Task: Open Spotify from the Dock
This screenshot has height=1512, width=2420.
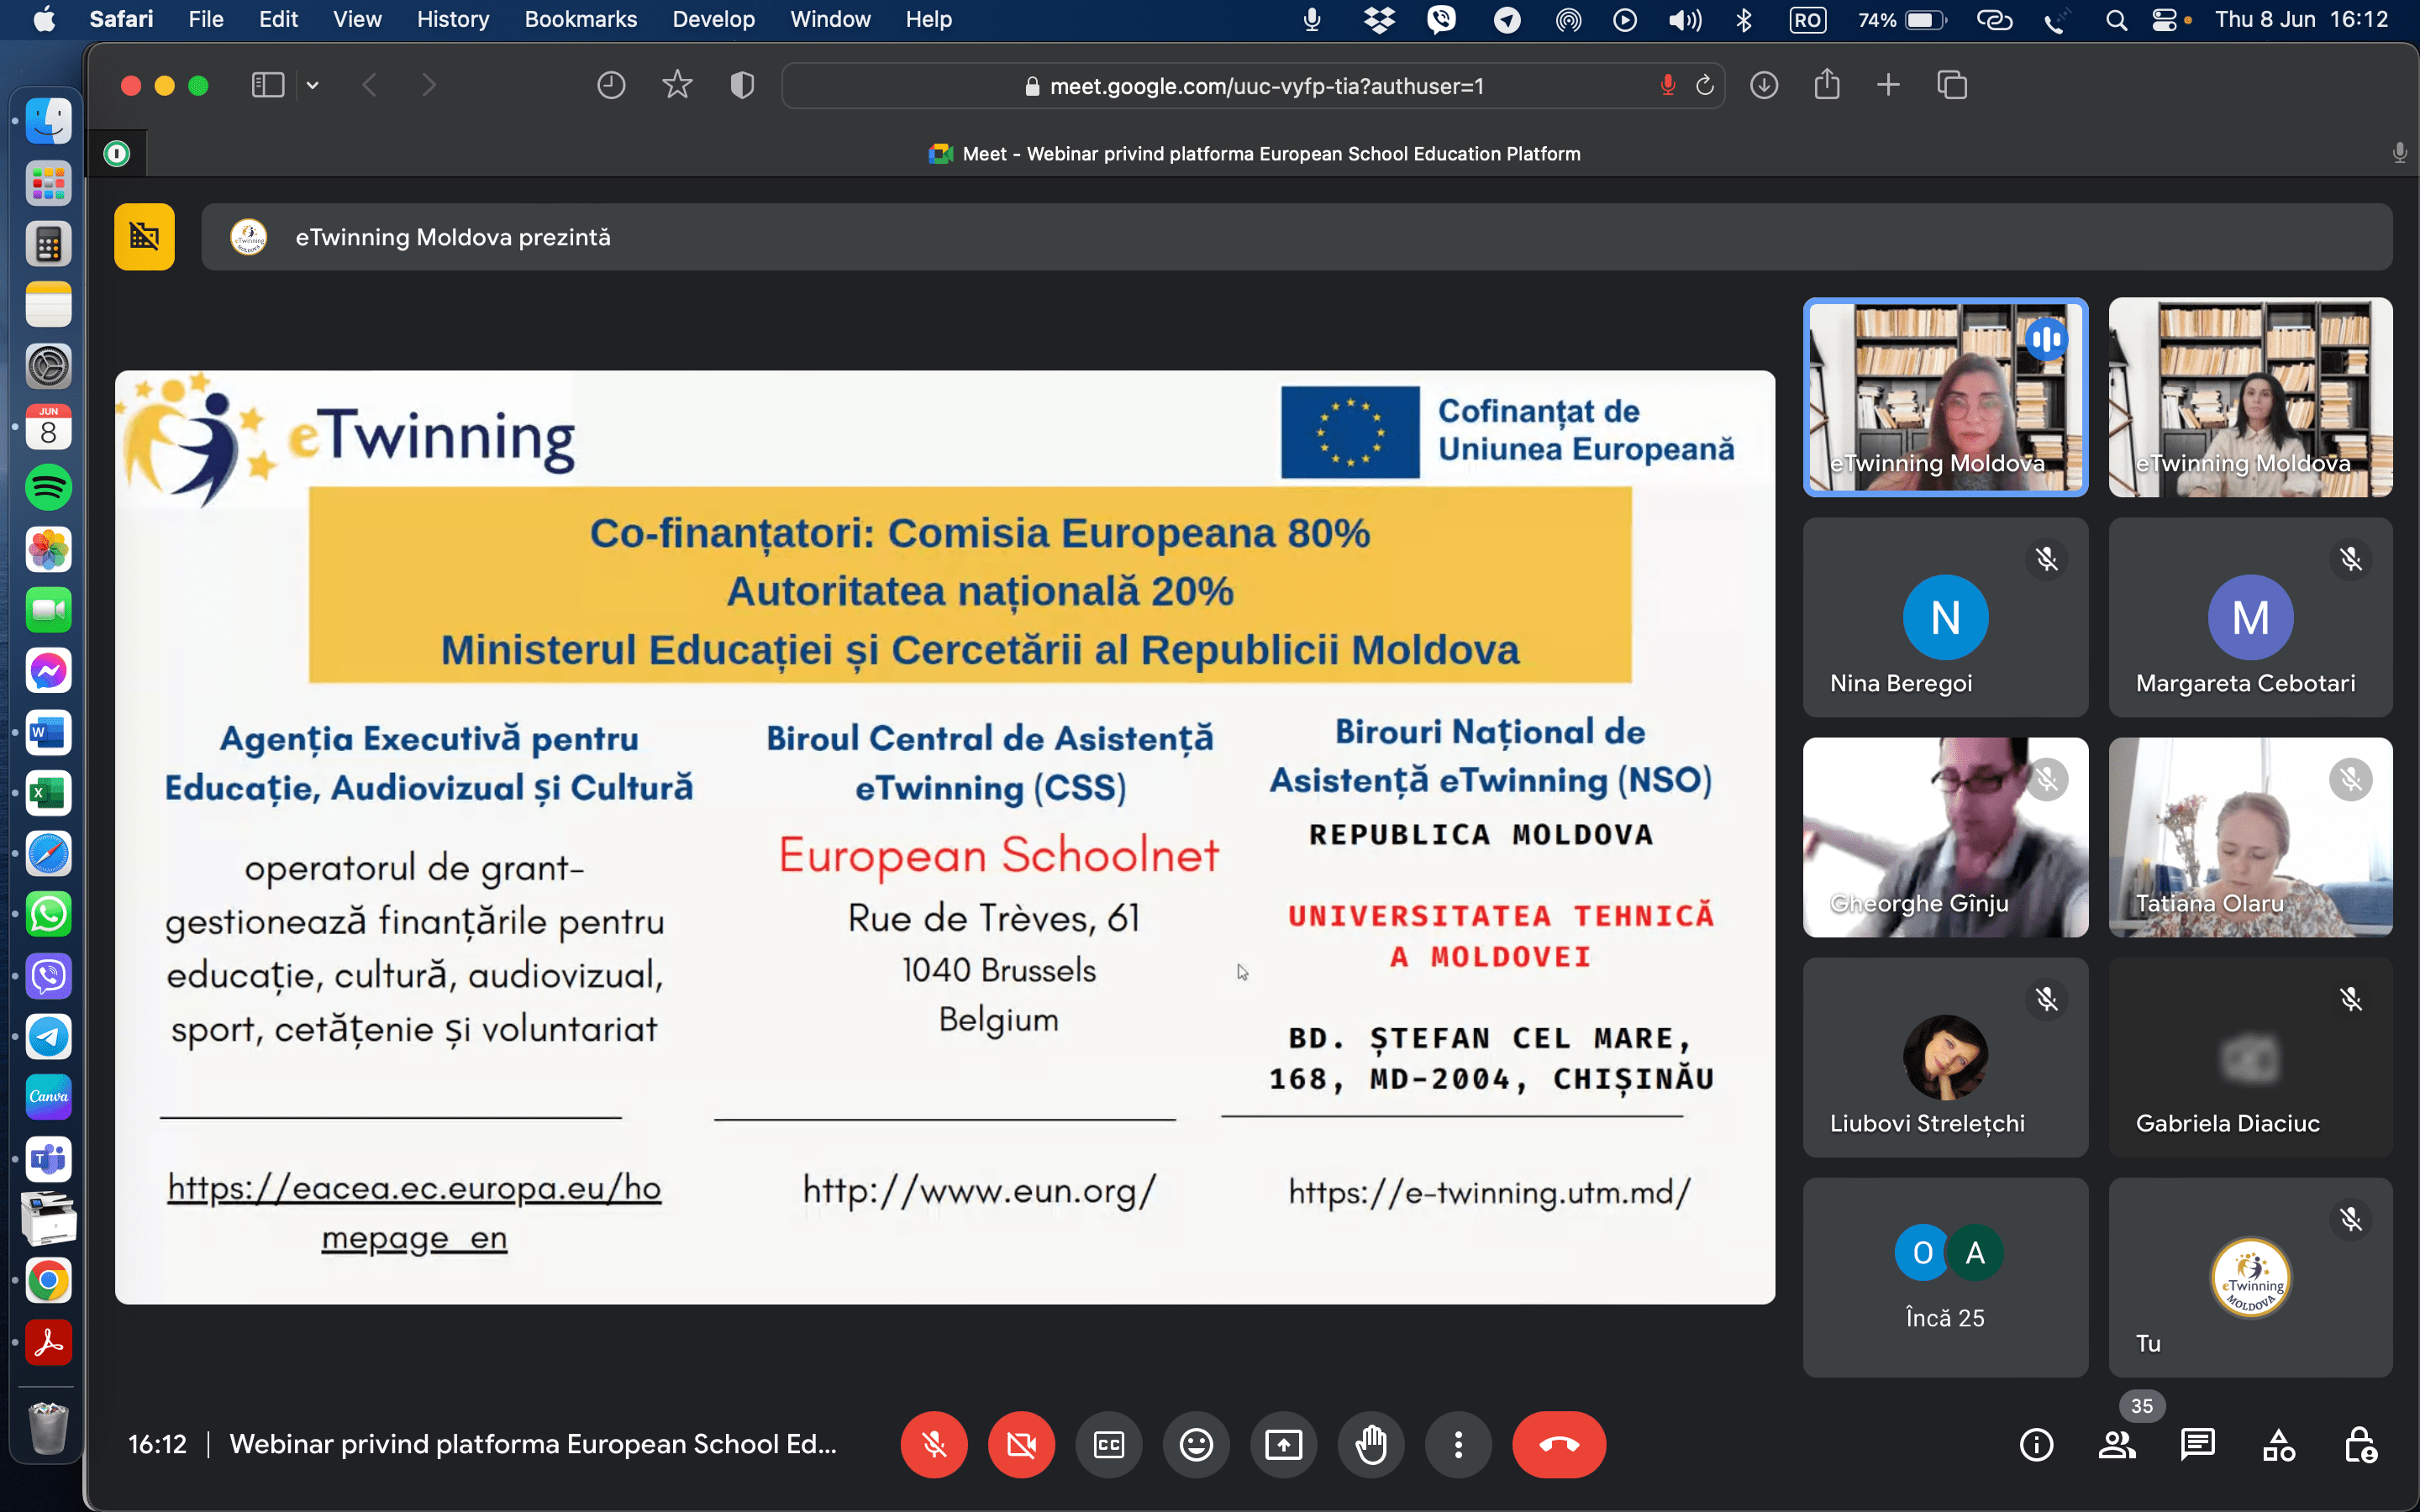Action: (x=48, y=488)
